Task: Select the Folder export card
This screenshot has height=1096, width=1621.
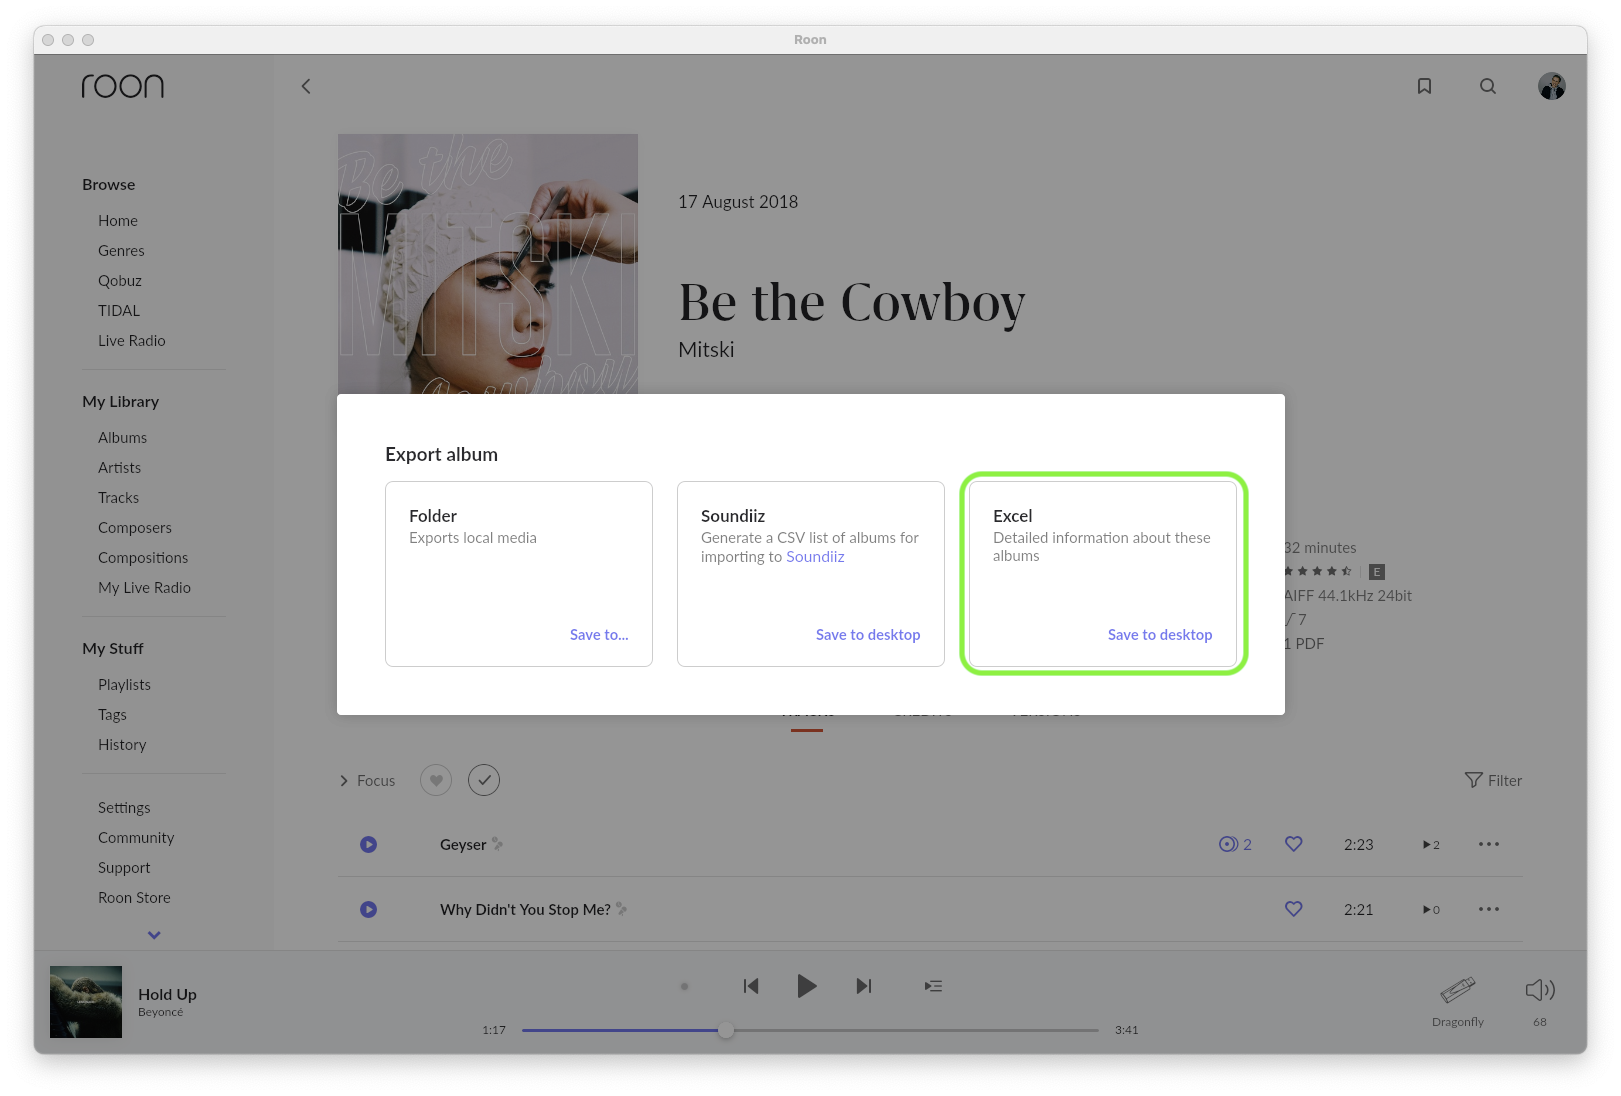Action: pyautogui.click(x=519, y=574)
